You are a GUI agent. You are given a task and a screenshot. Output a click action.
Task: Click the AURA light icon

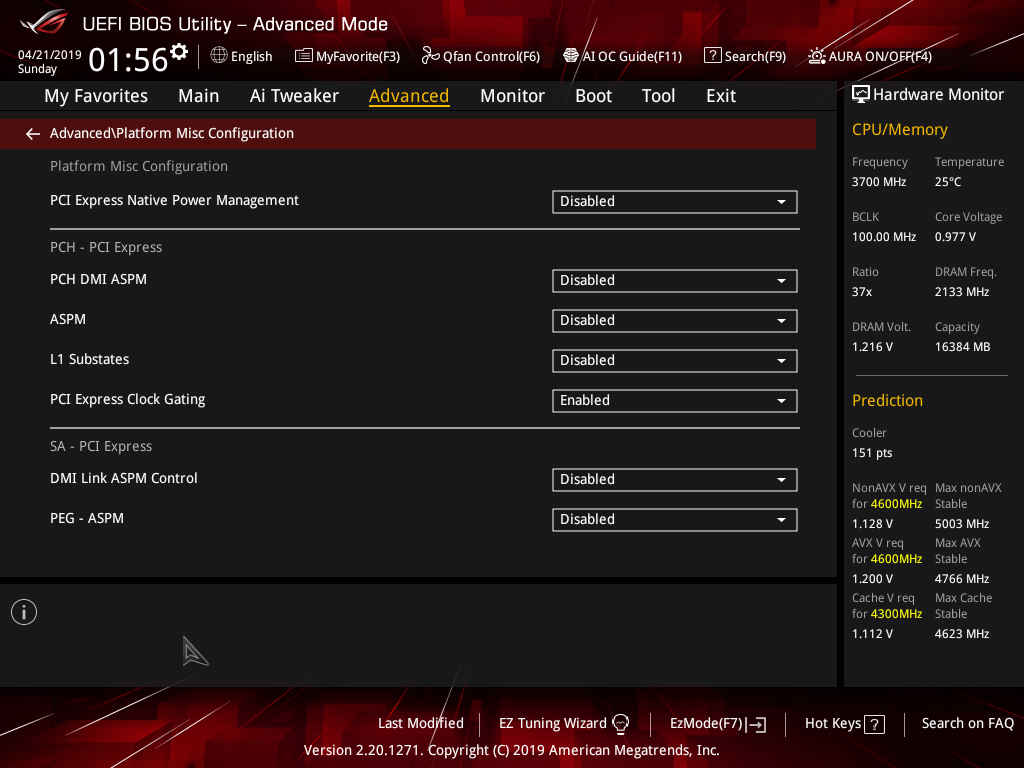pos(816,56)
